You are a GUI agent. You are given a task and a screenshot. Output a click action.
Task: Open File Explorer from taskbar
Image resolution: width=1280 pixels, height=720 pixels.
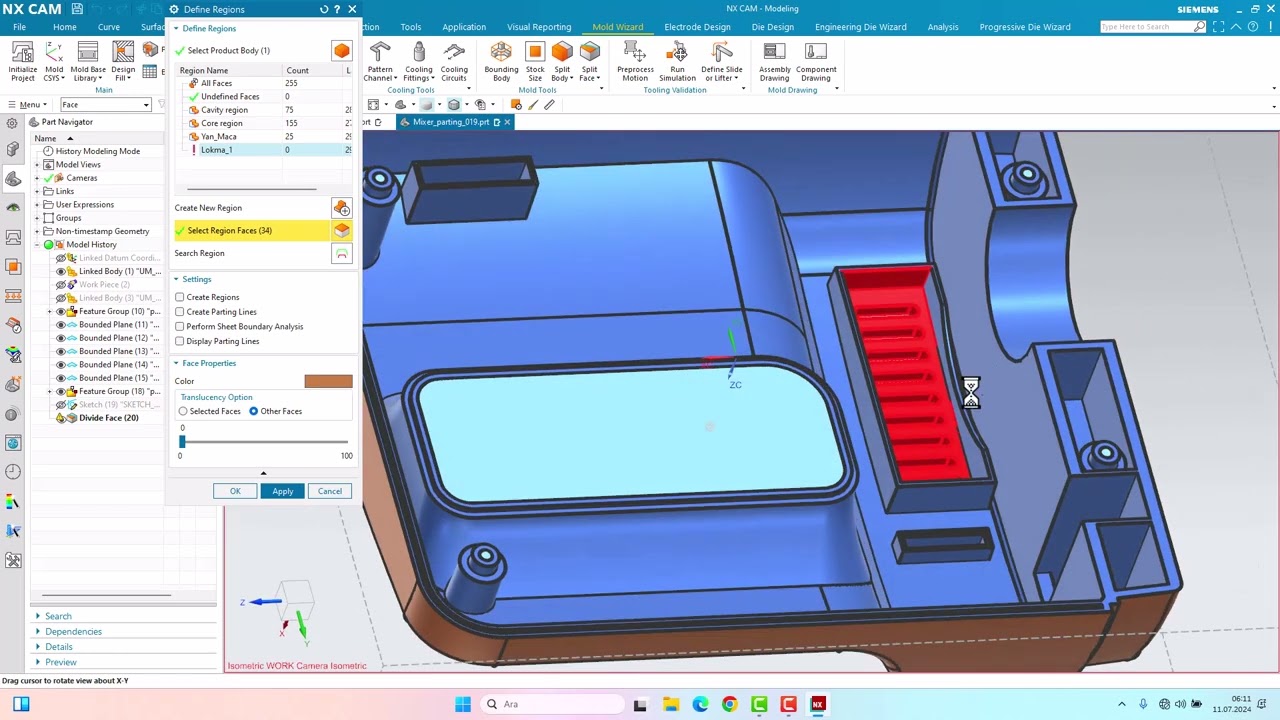[670, 704]
